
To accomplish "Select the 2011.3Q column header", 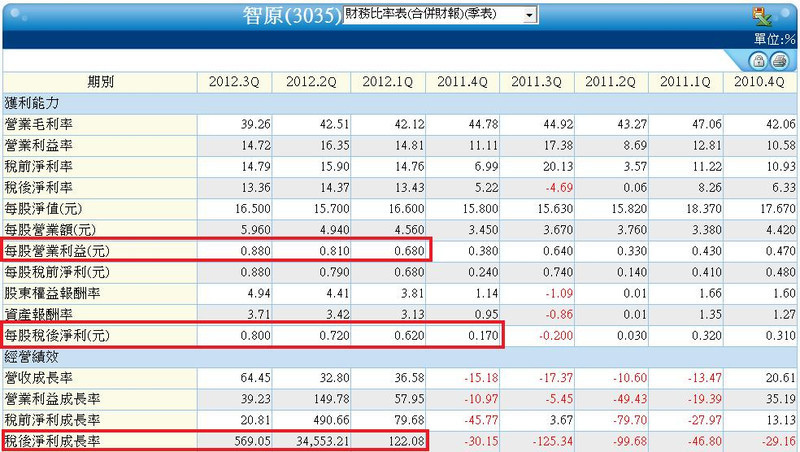I will click(x=537, y=82).
